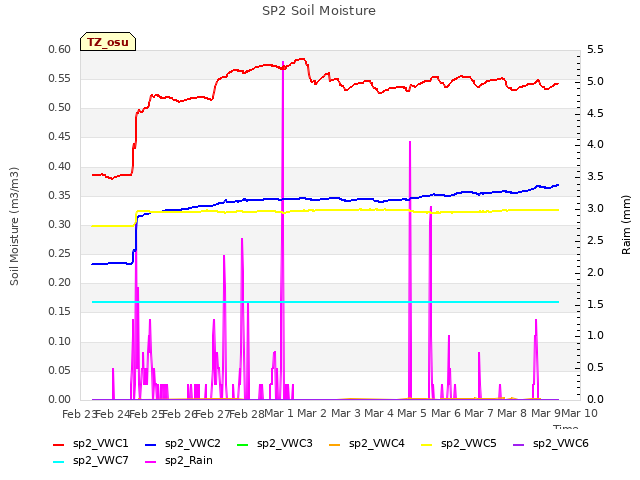
Task: Toggle sp2_VWC2 legend entry
Action: (182, 443)
